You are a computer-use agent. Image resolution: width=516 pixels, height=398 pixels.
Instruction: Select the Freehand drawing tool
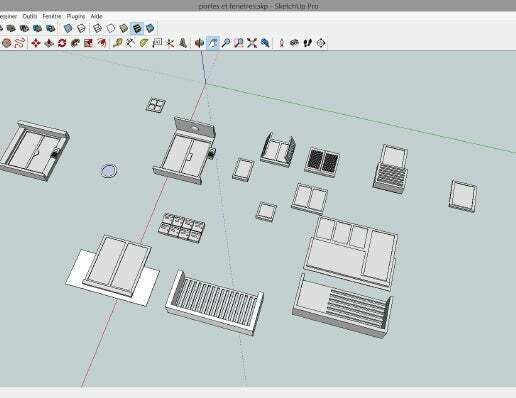[x=20, y=43]
